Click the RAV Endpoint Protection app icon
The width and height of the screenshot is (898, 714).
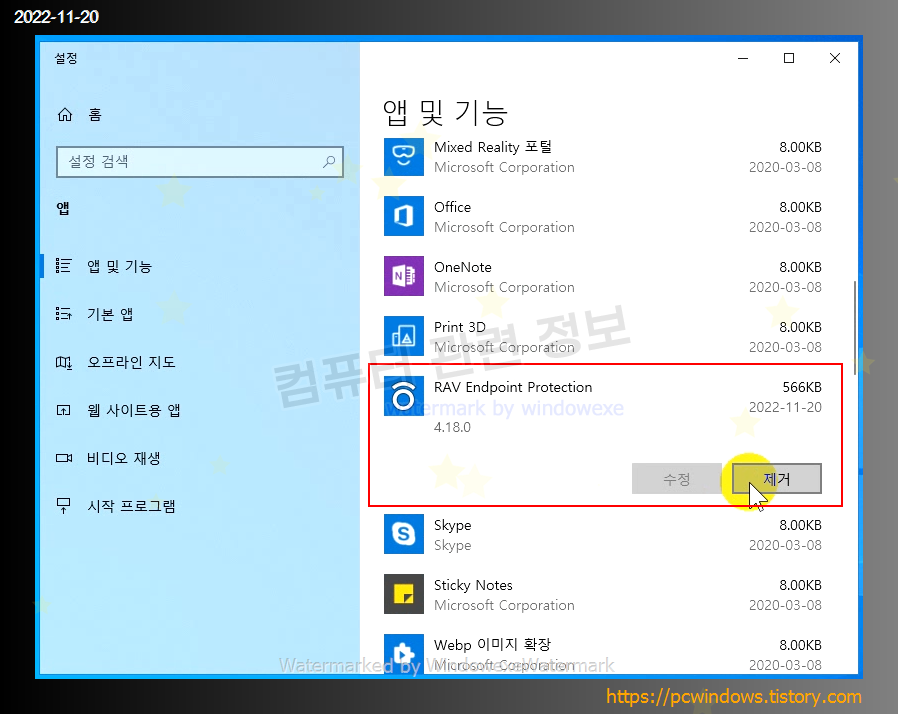[x=404, y=396]
